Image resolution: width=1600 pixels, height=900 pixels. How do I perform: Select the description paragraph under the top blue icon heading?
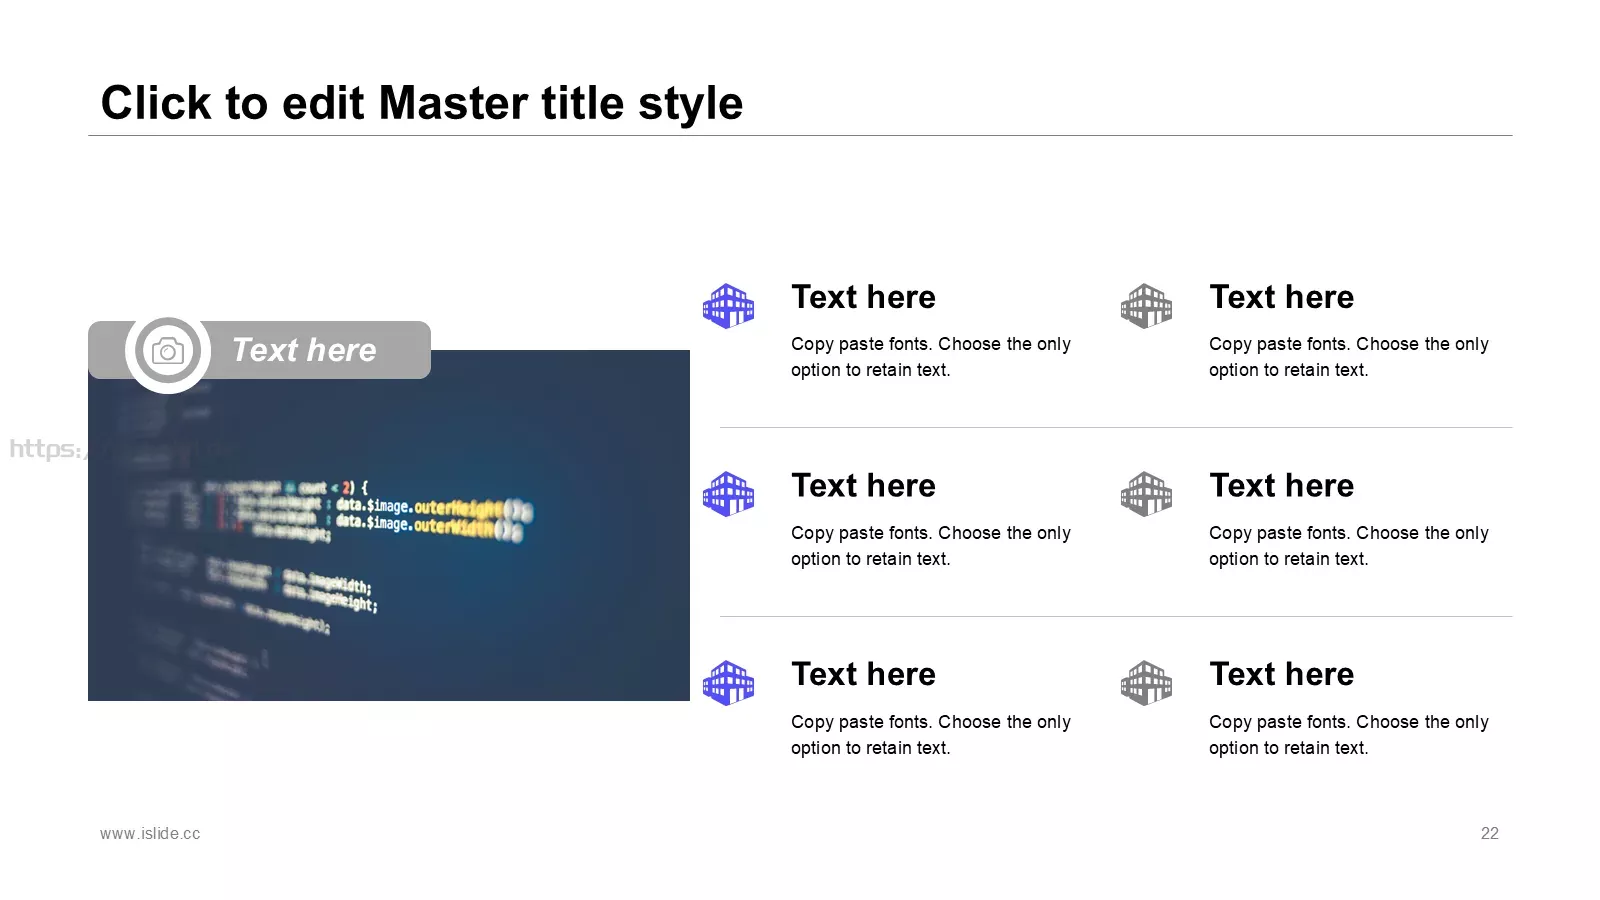click(x=931, y=357)
